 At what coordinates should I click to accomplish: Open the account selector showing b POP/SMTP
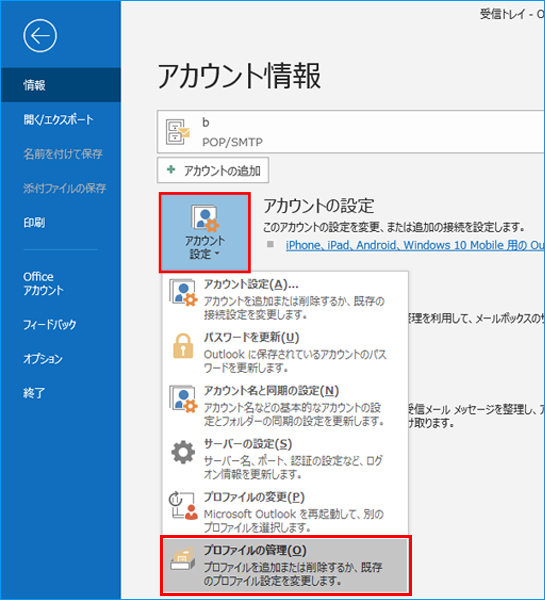[x=351, y=132]
